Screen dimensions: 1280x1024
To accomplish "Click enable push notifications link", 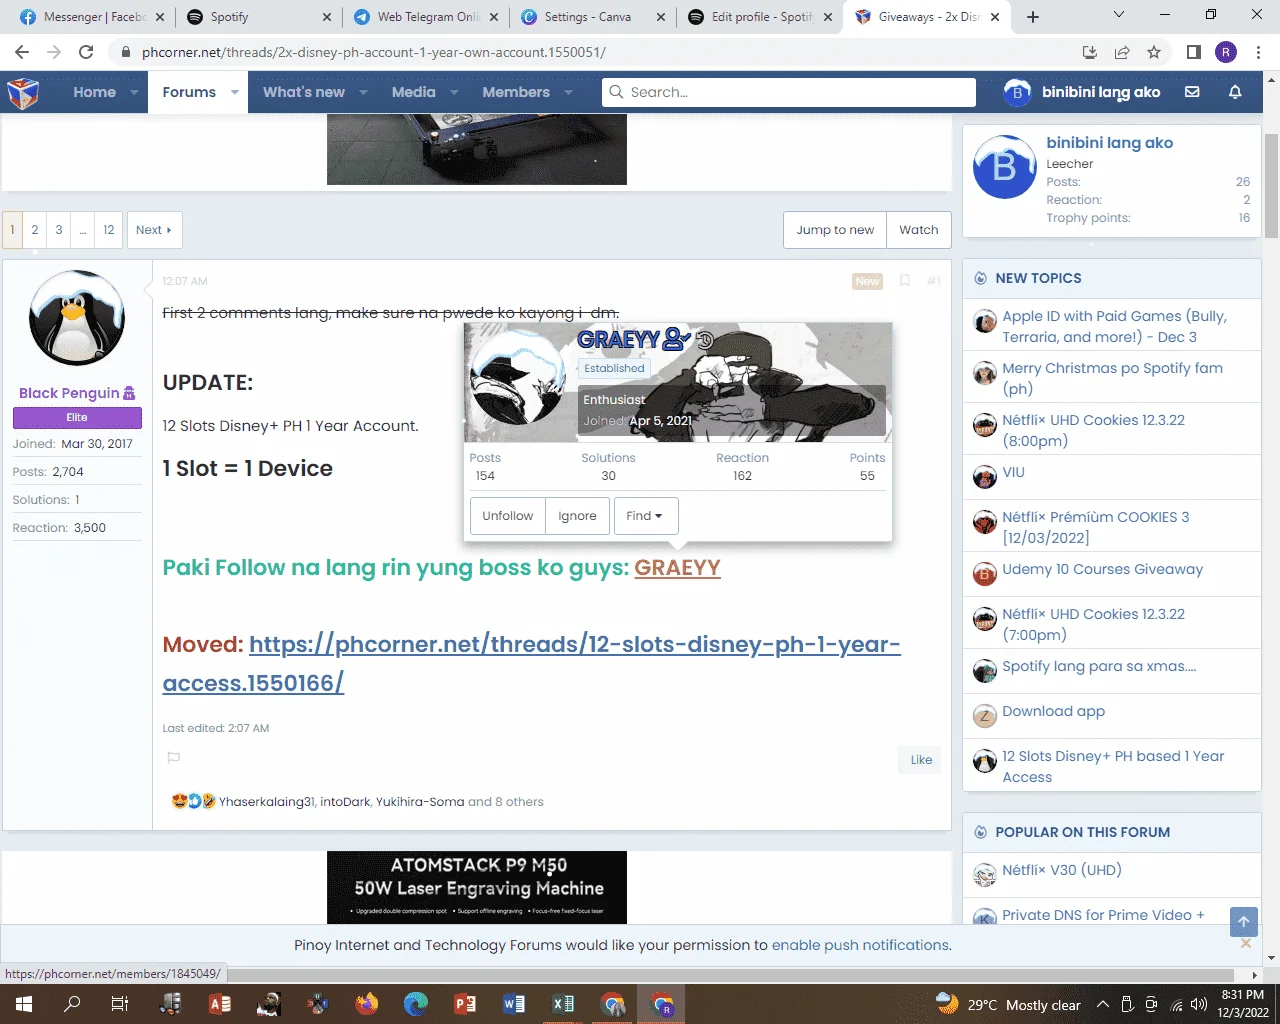I will pyautogui.click(x=860, y=945).
